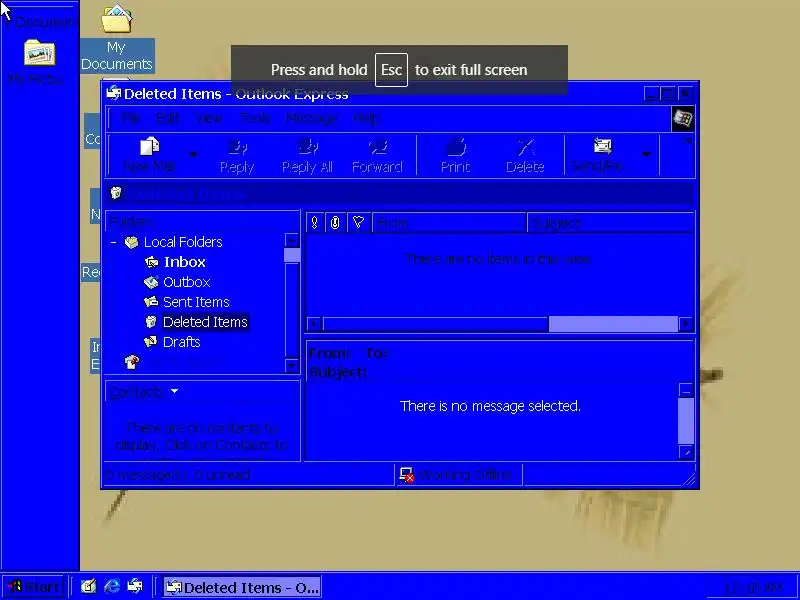Screen dimensions: 800x600
Task: Click the Reply toolbar icon
Action: (237, 147)
